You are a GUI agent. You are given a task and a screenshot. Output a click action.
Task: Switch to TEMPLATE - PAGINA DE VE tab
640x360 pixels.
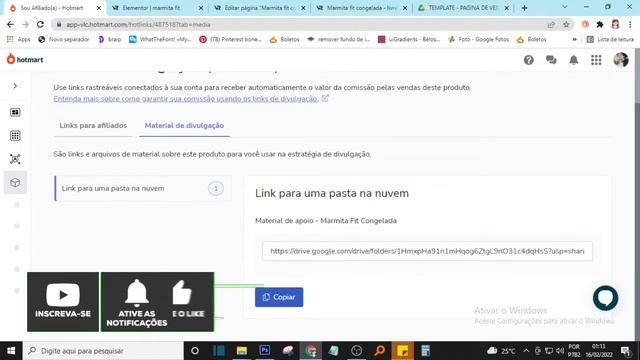[463, 8]
